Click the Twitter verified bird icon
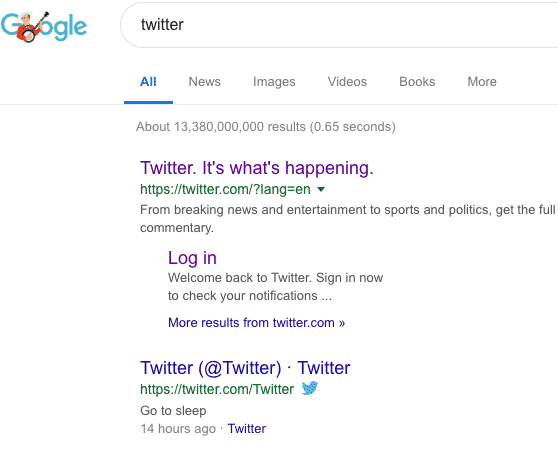The image size is (558, 449). click(x=310, y=388)
